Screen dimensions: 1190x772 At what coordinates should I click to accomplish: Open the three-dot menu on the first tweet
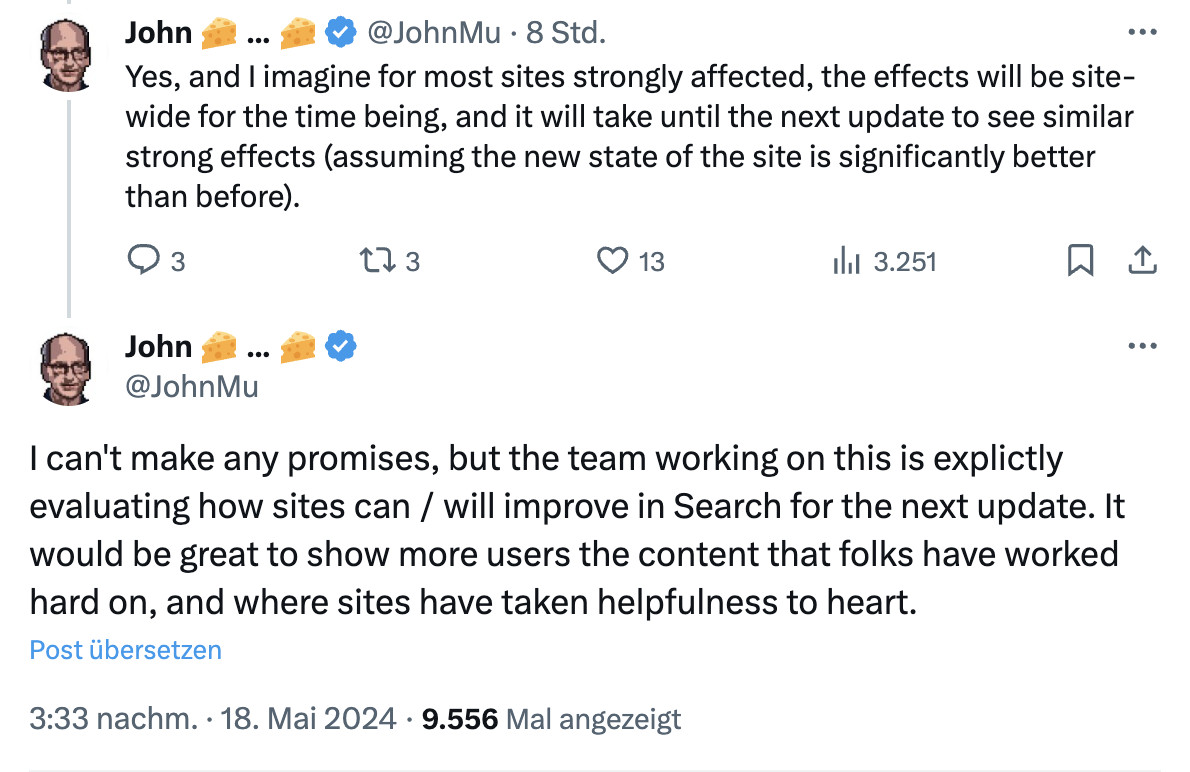coord(1141,30)
